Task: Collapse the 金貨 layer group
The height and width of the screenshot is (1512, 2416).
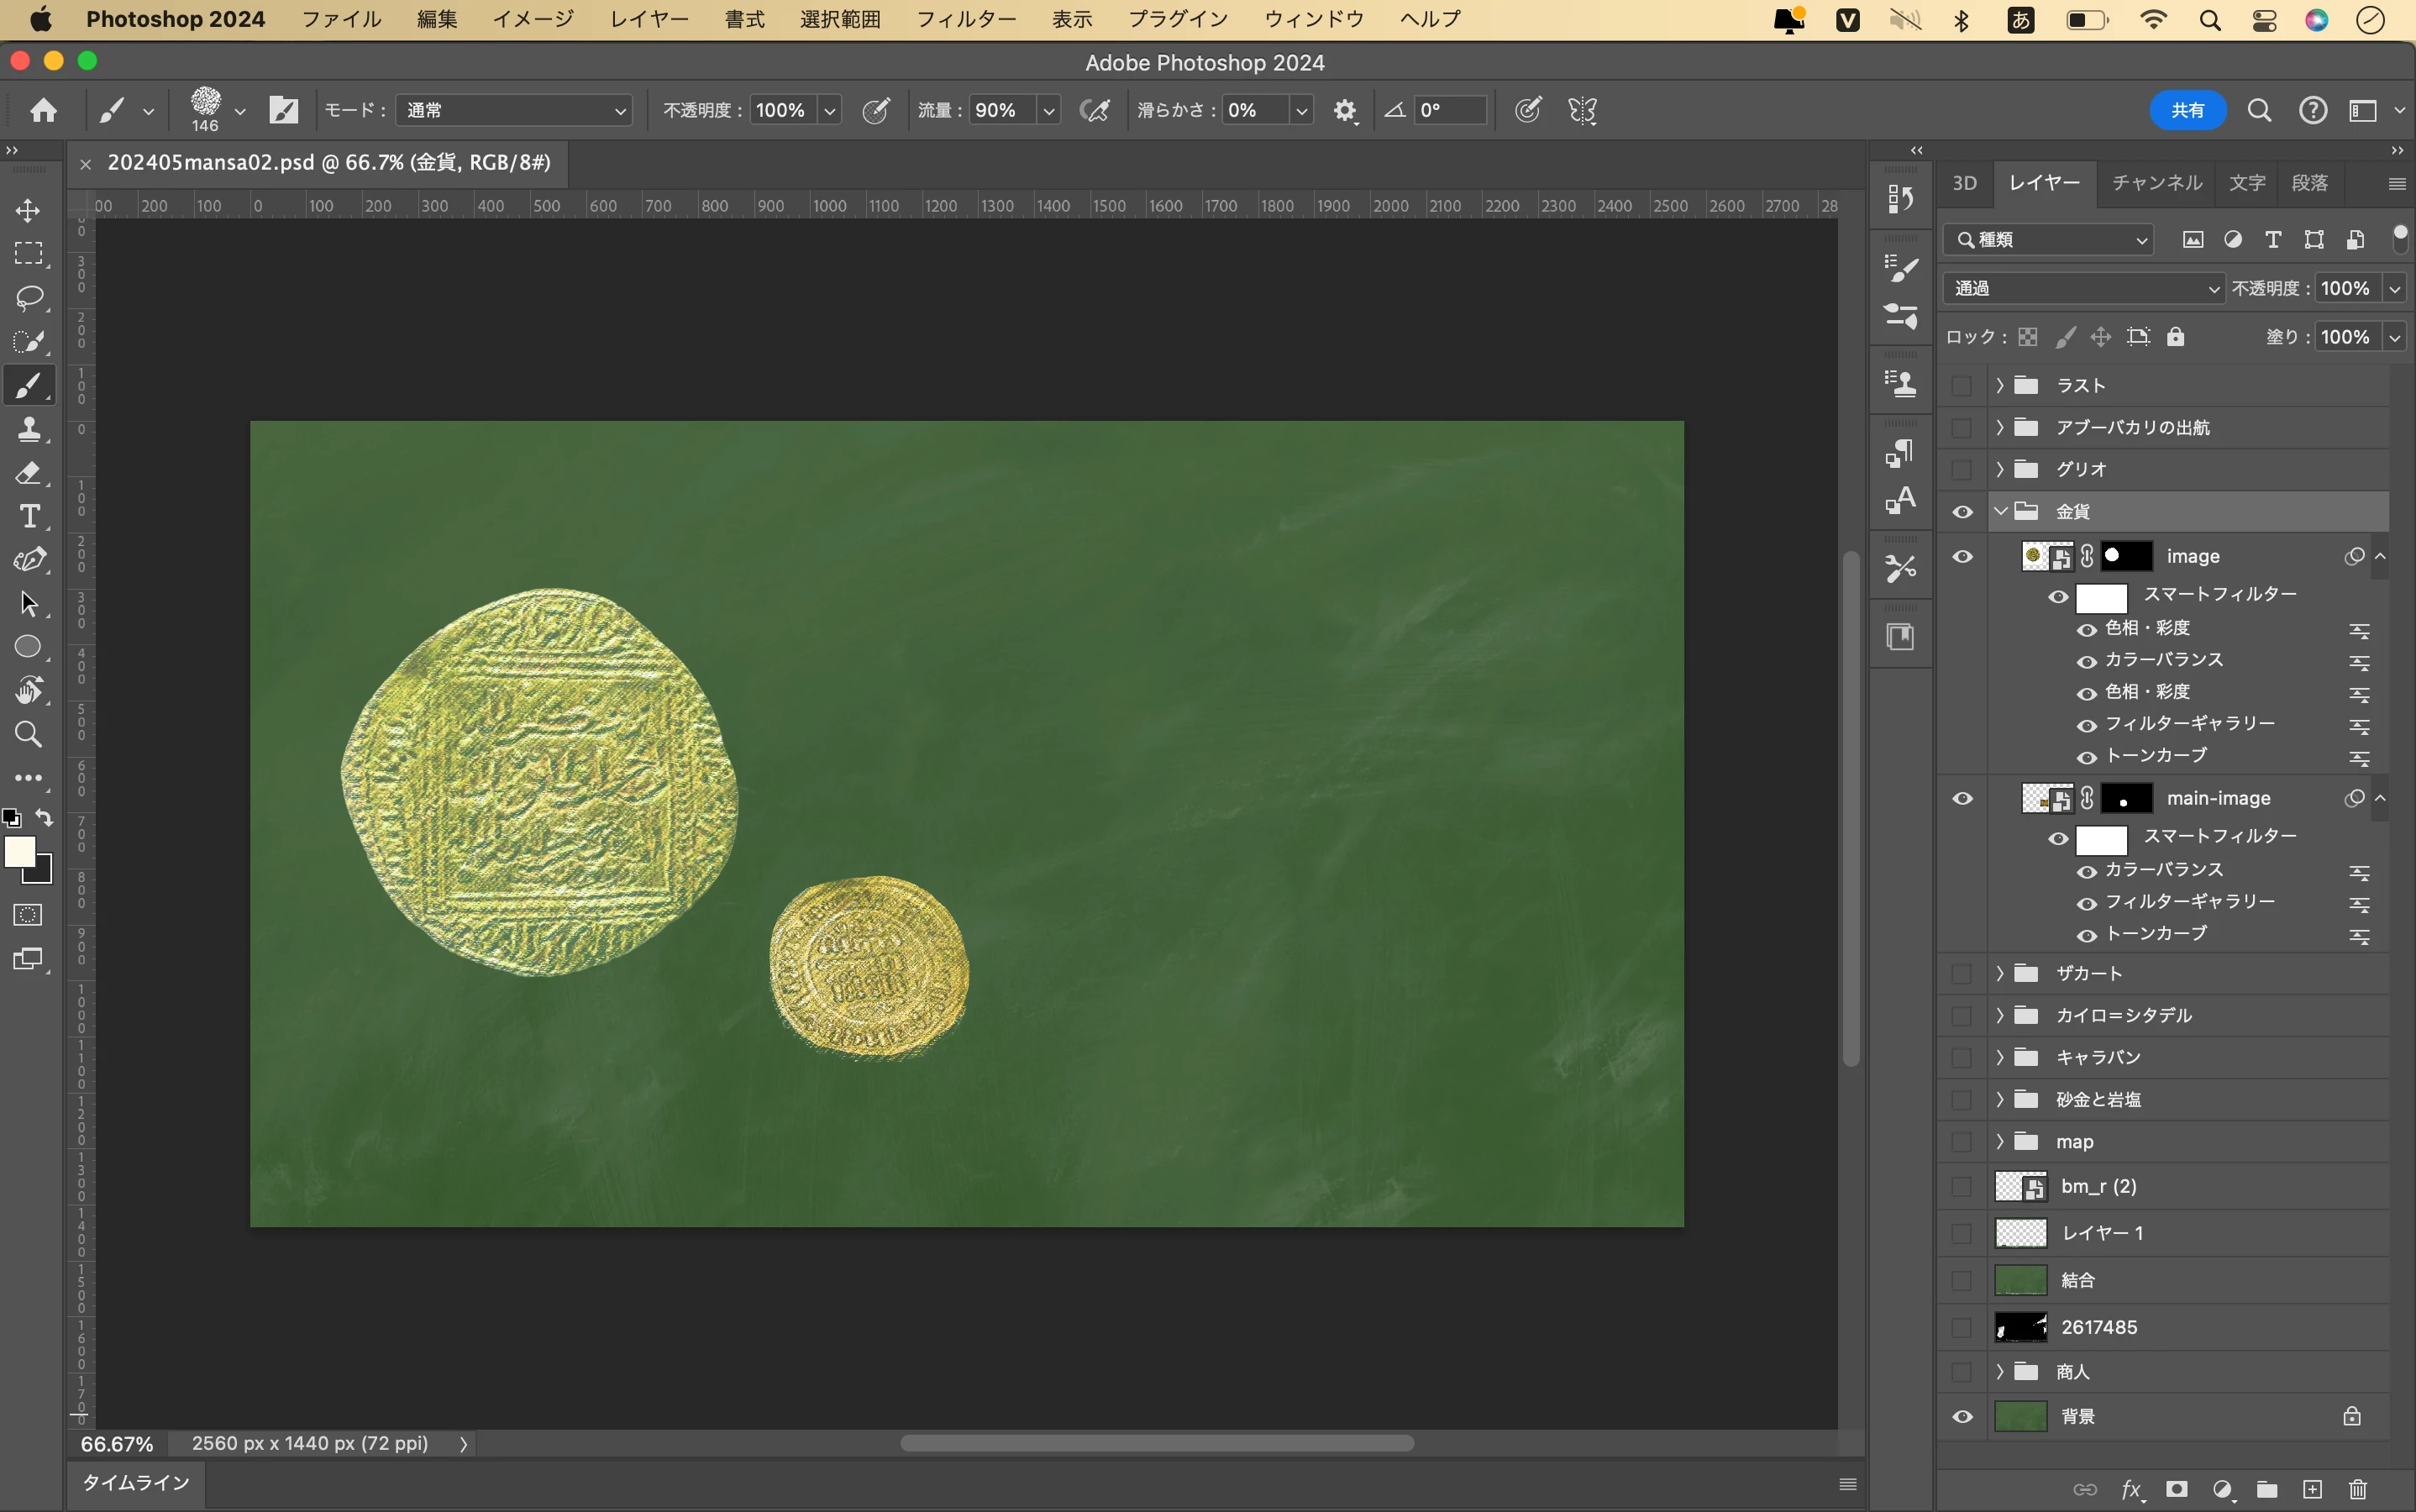Action: 2000,511
